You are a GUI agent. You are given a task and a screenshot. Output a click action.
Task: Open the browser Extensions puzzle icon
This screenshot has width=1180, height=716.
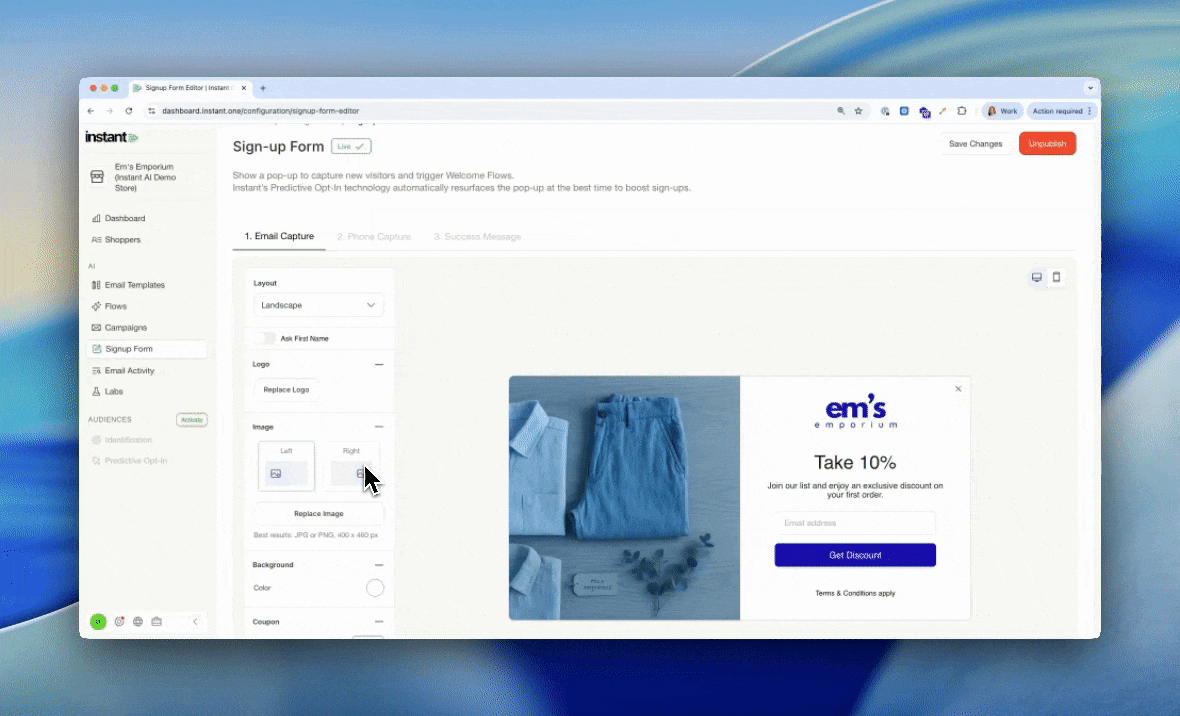pos(962,111)
